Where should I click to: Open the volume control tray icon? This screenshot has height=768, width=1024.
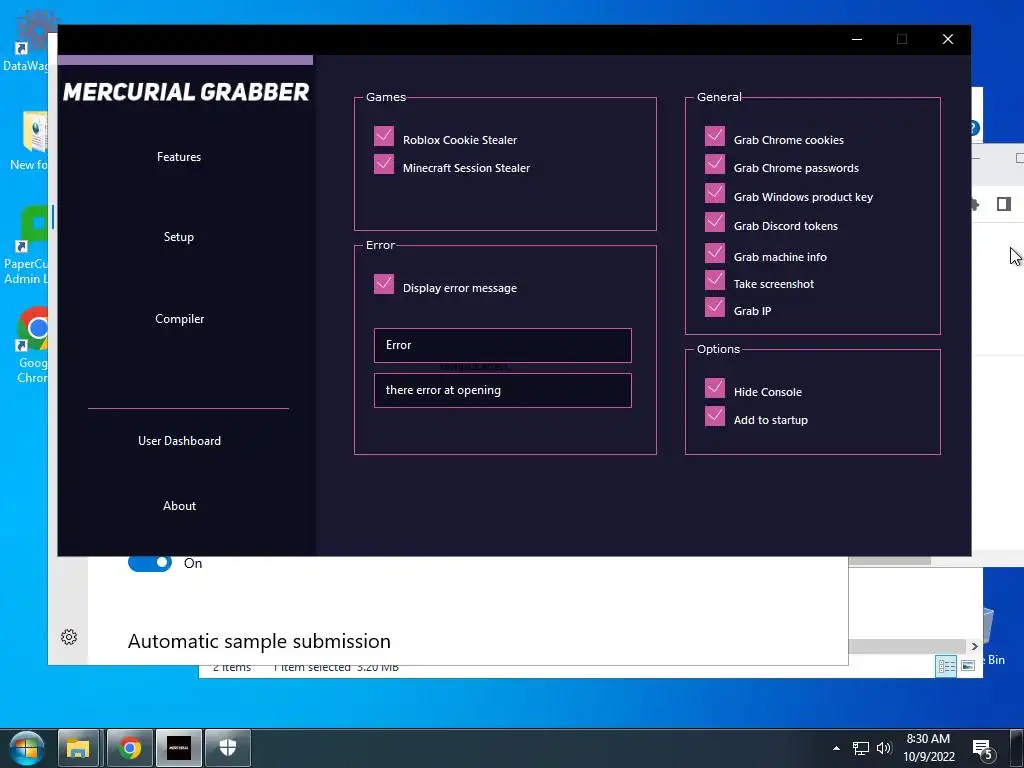point(884,748)
